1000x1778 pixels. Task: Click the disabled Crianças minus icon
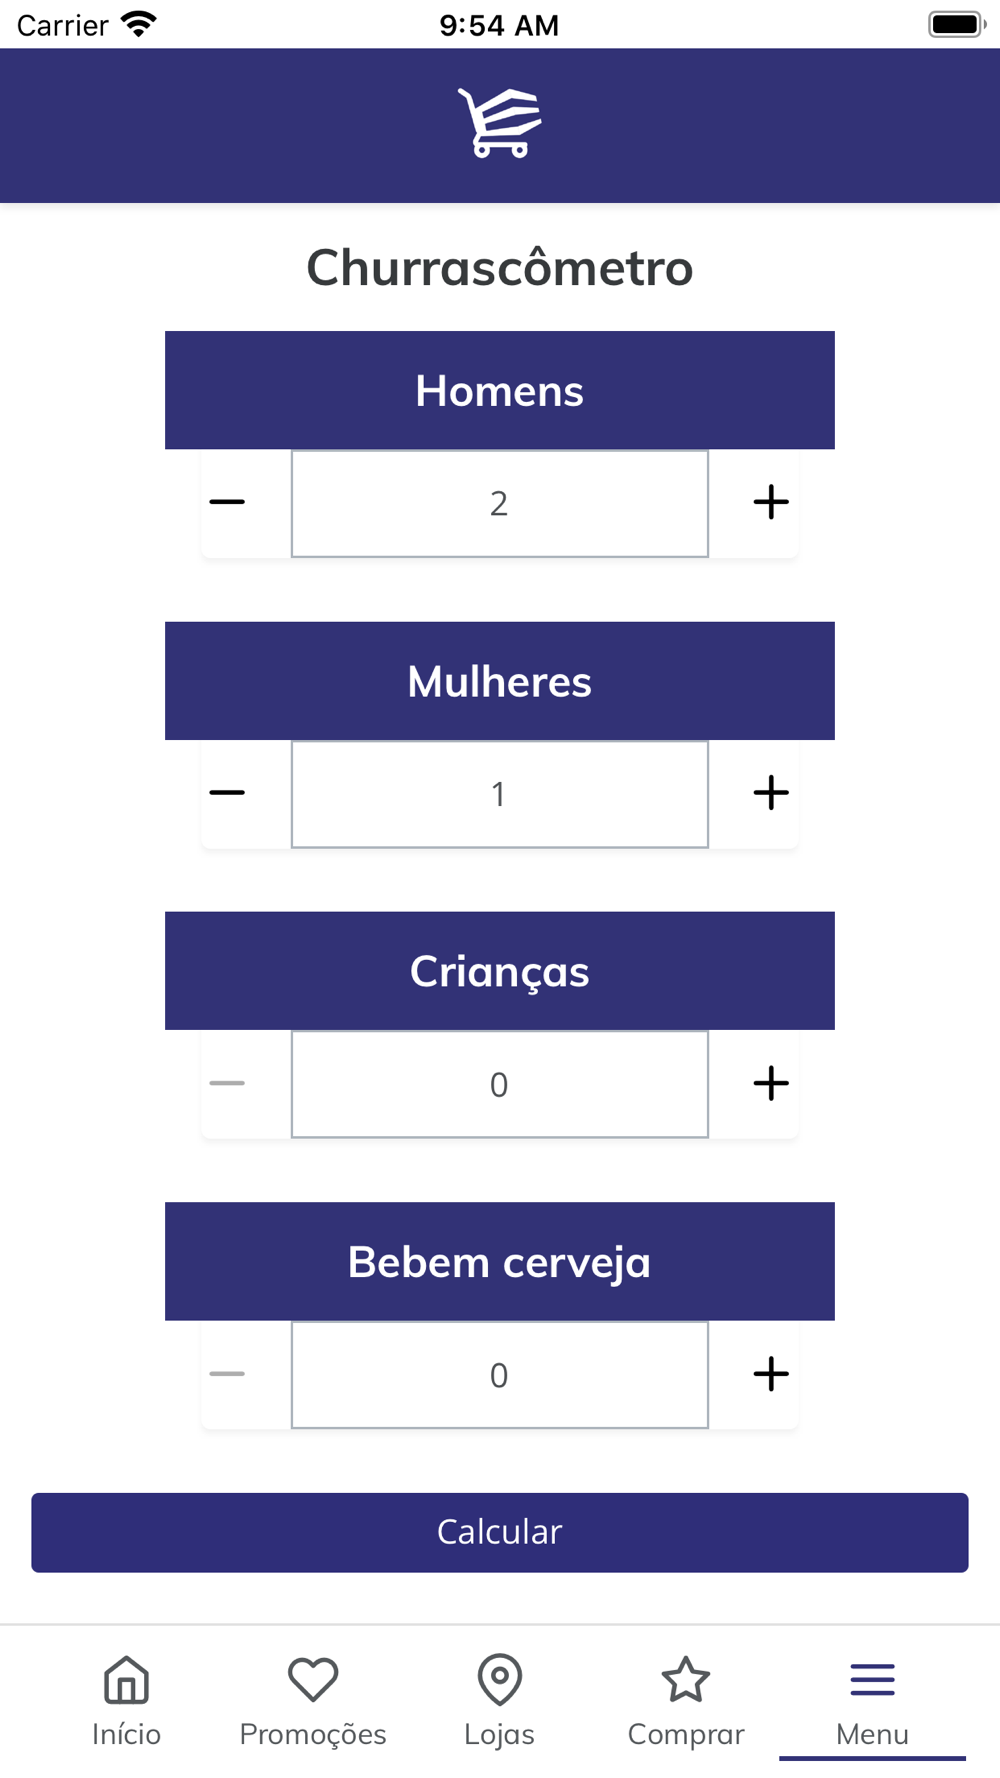tap(227, 1083)
